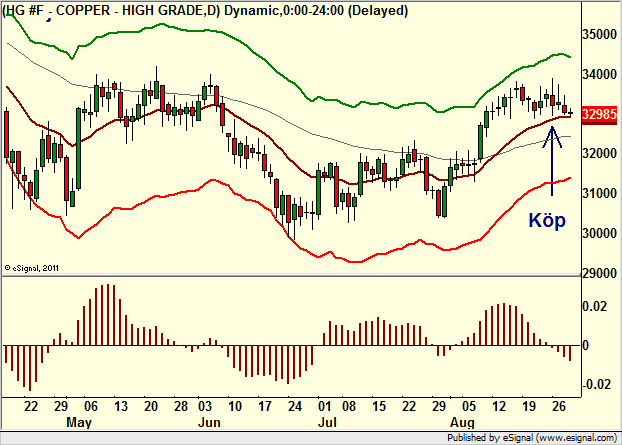Screen dimensions: 622x445
Task: Click the 31000 price axis label
Action: (x=599, y=193)
